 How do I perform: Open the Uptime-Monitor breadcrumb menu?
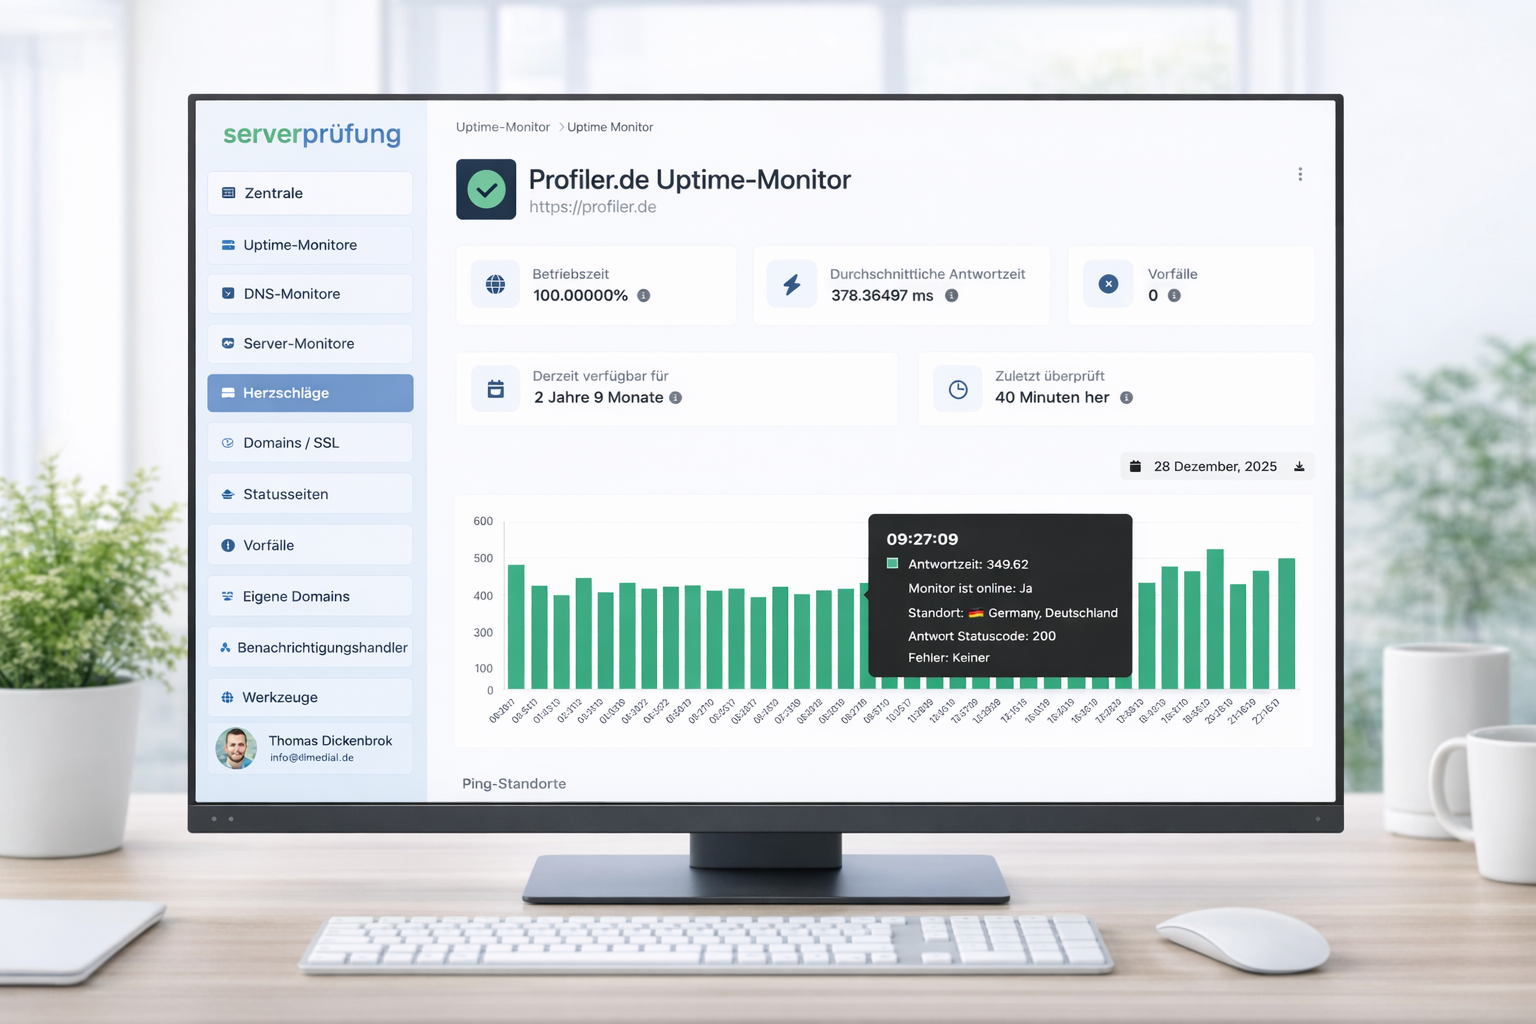pos(502,127)
